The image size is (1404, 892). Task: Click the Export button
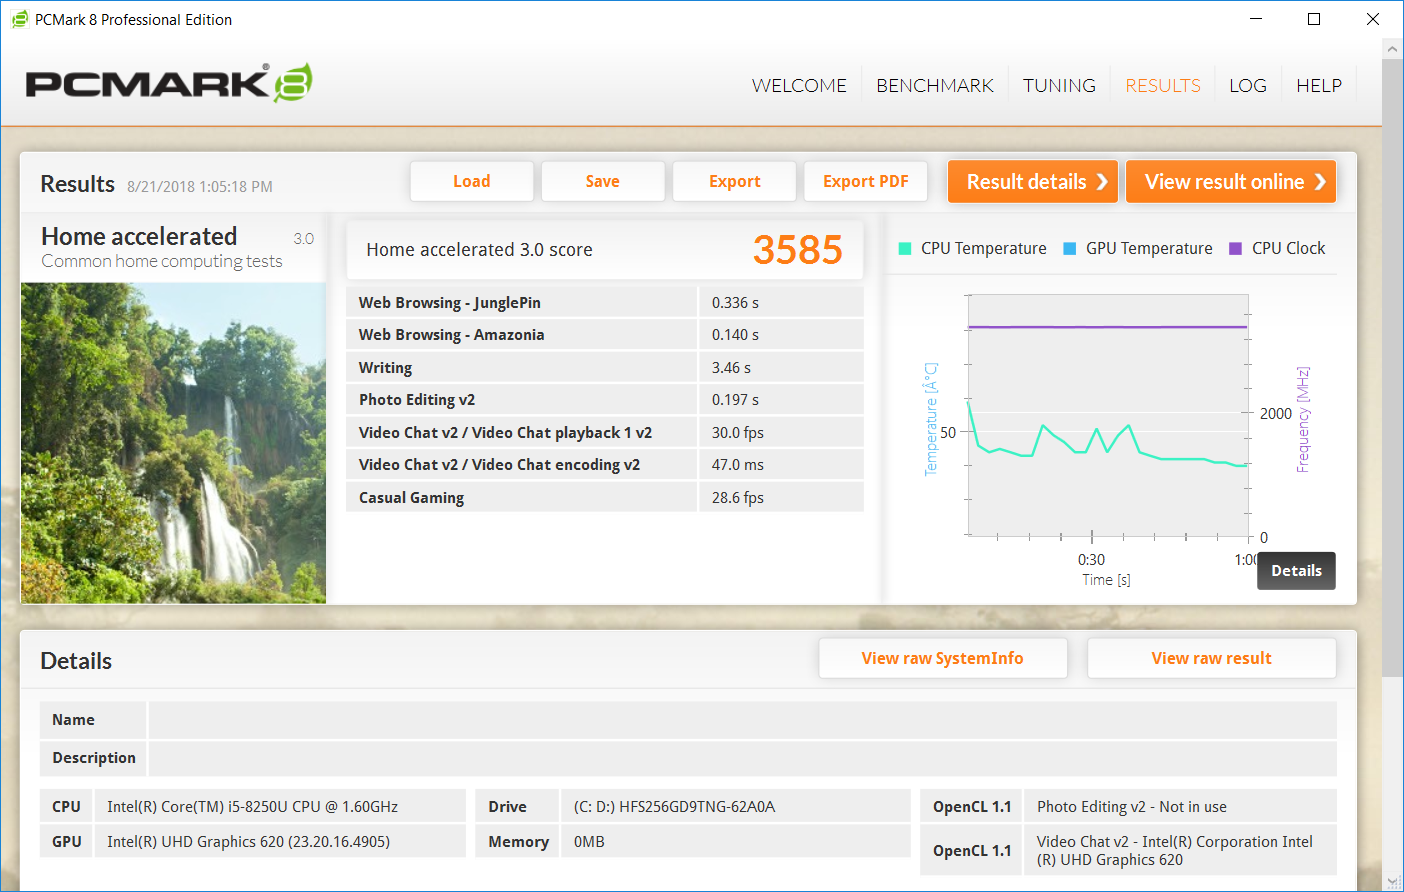[735, 181]
